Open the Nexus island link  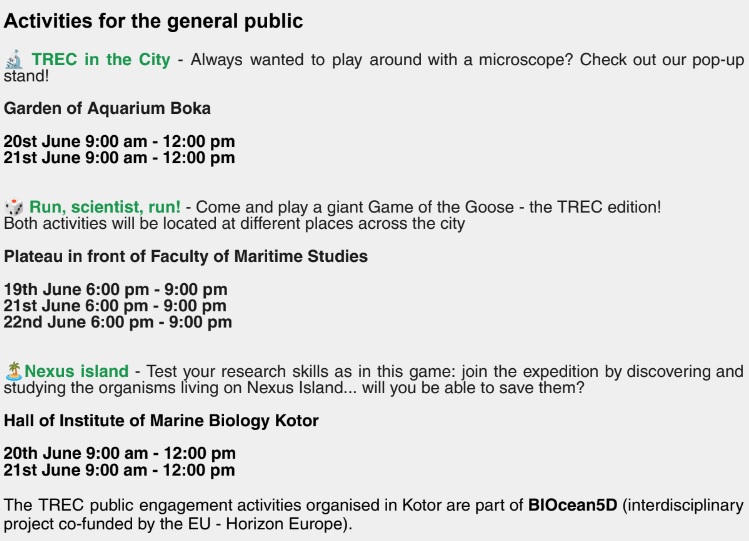76,371
